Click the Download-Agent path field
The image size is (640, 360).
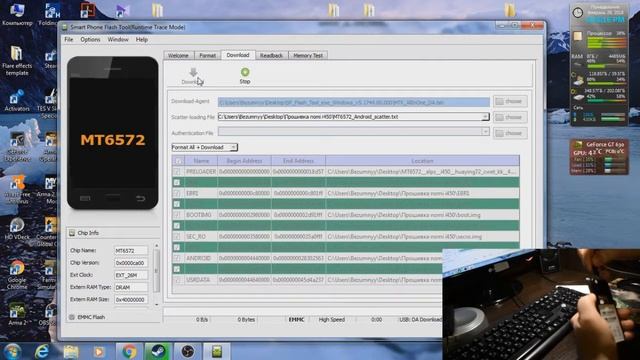click(x=353, y=102)
